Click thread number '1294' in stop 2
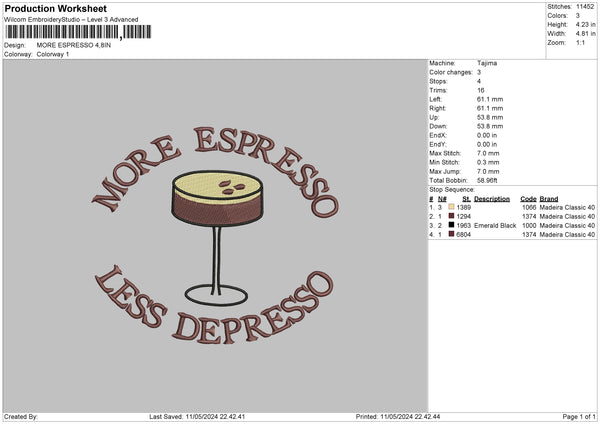Image resolution: width=600 pixels, height=424 pixels. 463,217
